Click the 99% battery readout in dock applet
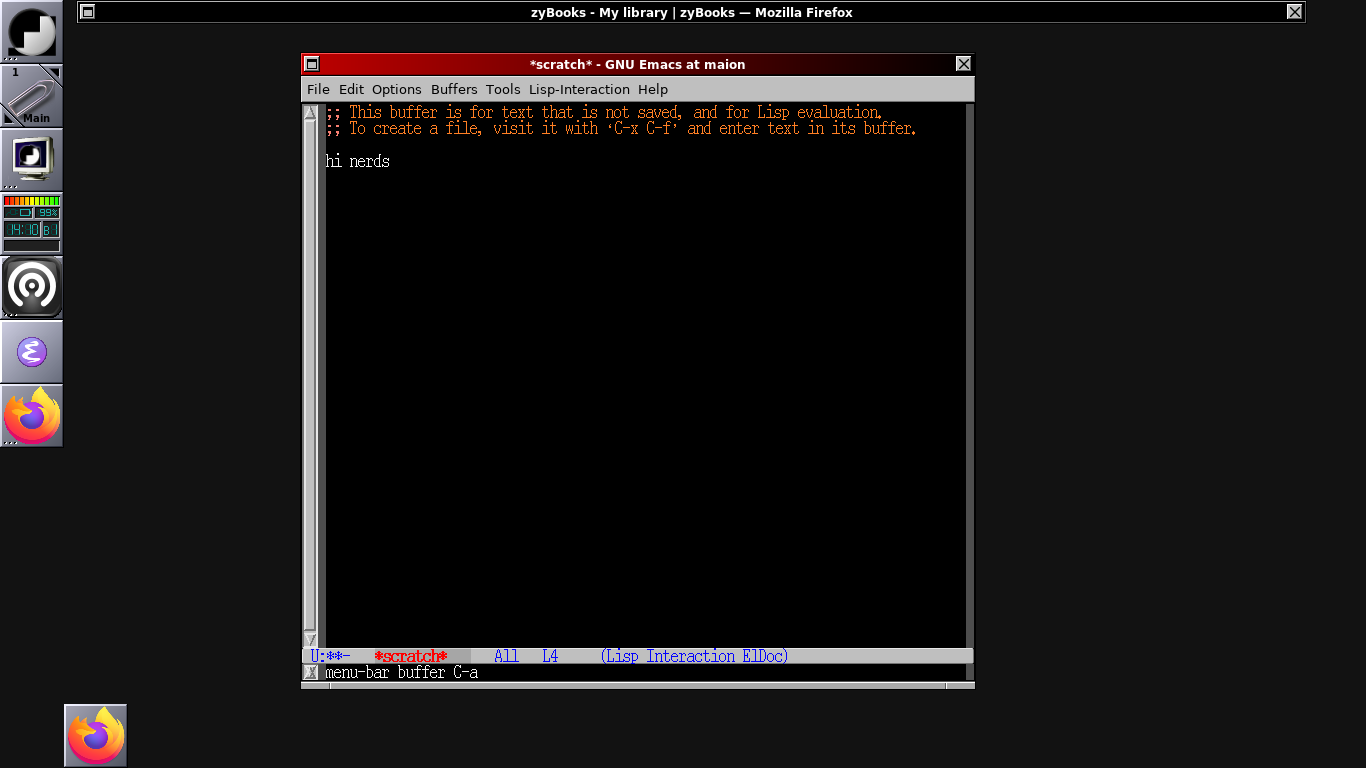 tap(48, 213)
